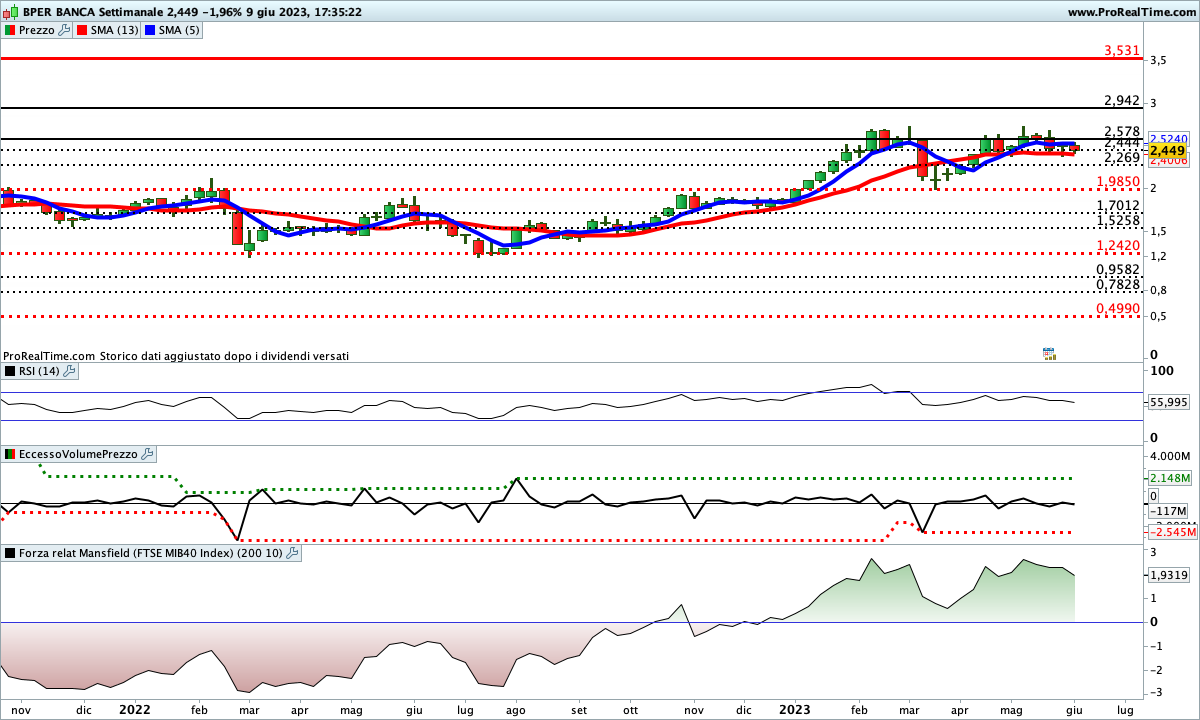Viewport: 1200px width, 720px height.
Task: Click the red 0,4990 level label
Action: point(1118,309)
